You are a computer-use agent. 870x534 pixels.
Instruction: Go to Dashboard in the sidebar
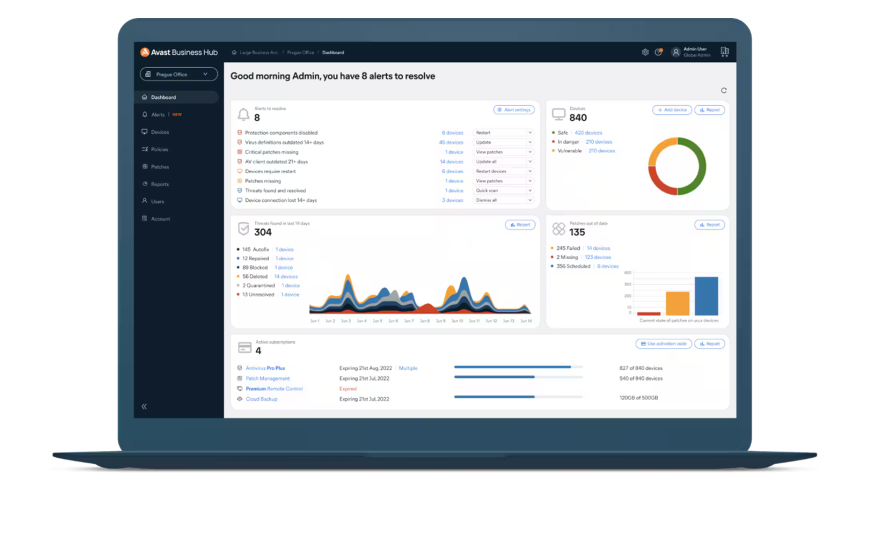pyautogui.click(x=177, y=97)
